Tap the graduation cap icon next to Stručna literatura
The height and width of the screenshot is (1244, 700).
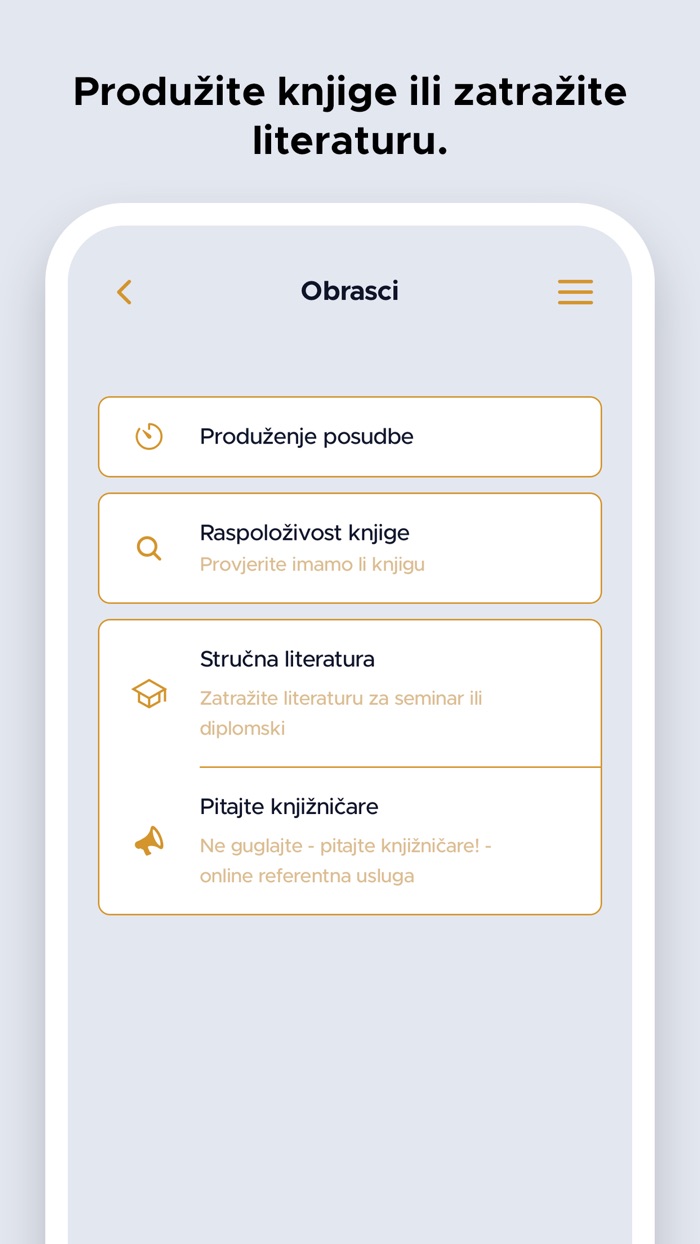pos(148,693)
